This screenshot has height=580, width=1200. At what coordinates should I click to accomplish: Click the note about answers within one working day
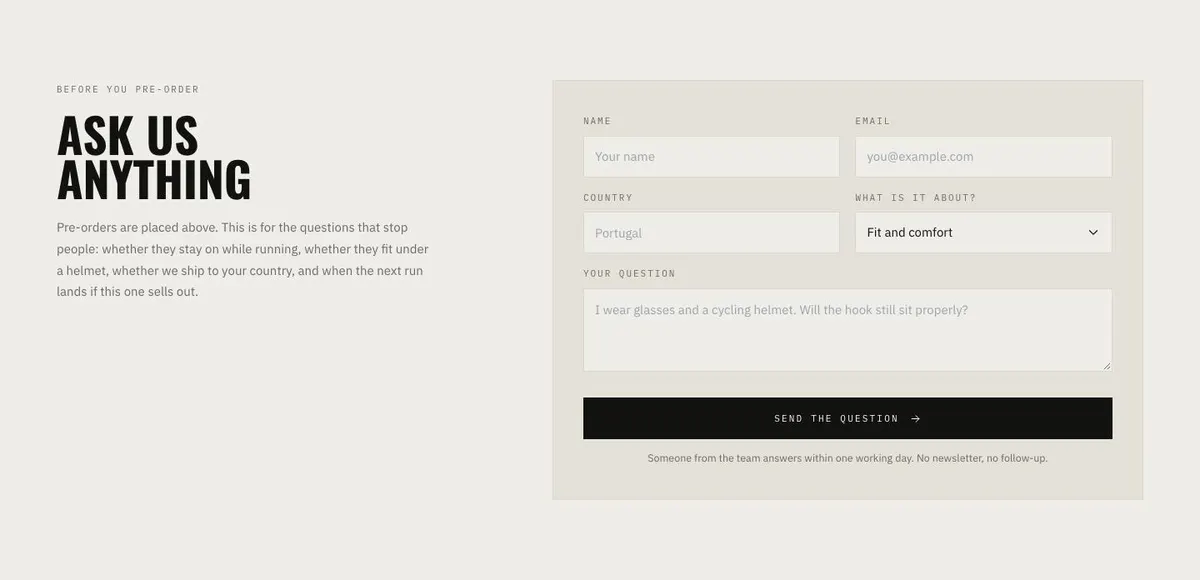coord(847,459)
